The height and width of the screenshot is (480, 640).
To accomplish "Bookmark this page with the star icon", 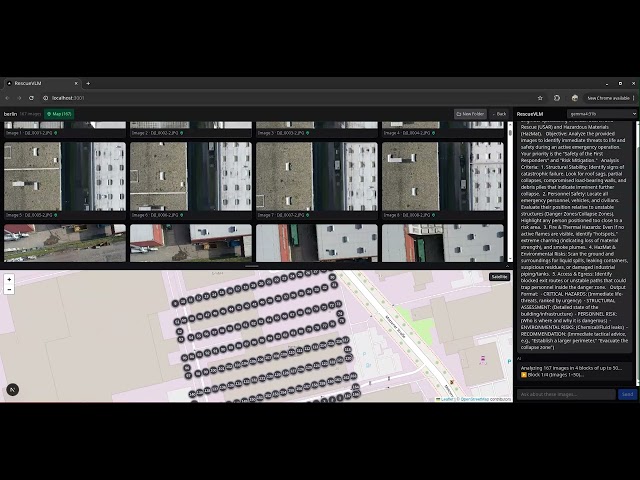I will (x=540, y=98).
